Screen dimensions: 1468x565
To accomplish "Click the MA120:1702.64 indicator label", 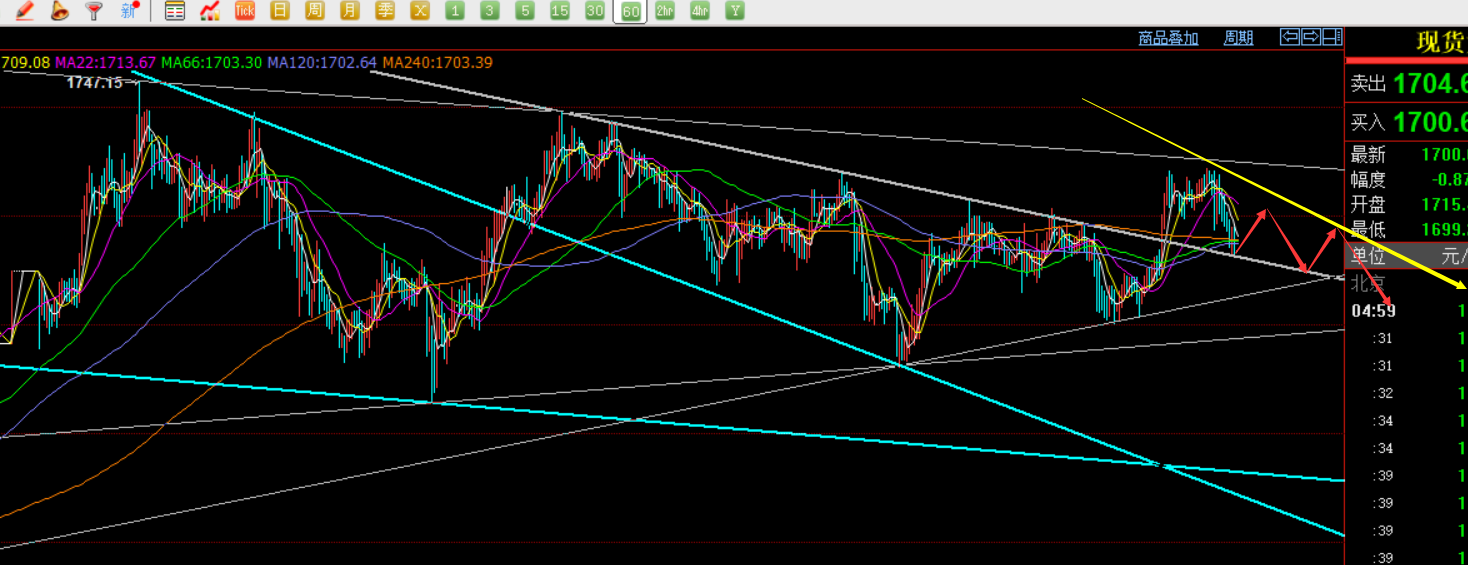I will [322, 62].
